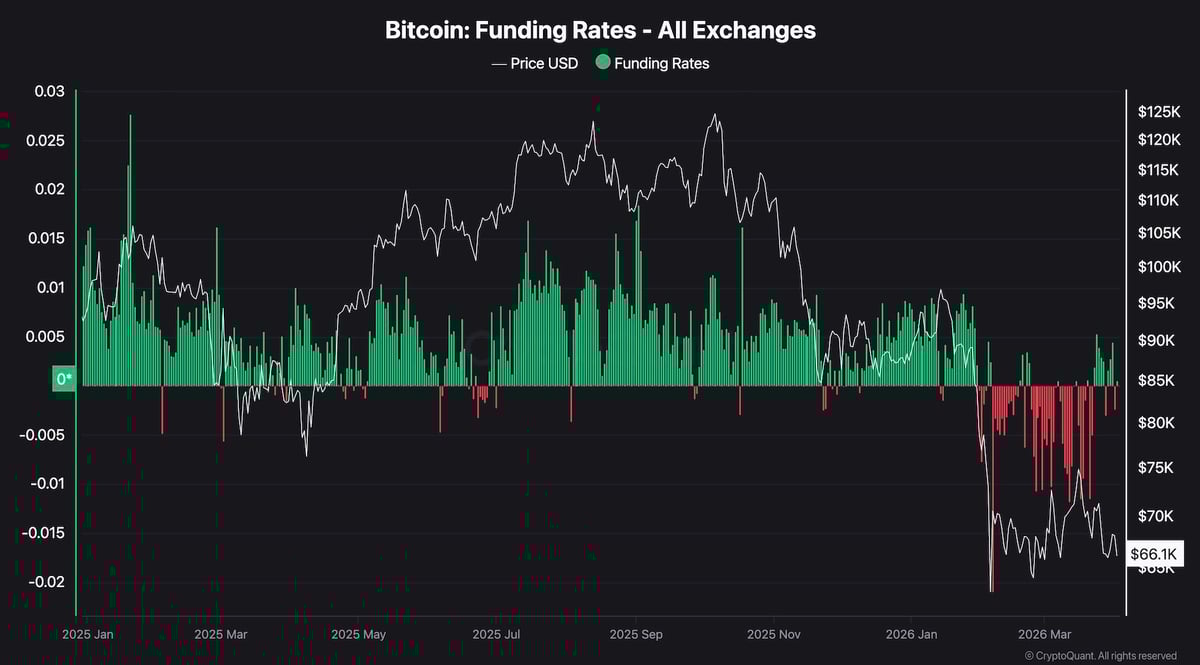1200x665 pixels.
Task: Click the green Funding Rates legend dot
Action: pyautogui.click(x=602, y=63)
